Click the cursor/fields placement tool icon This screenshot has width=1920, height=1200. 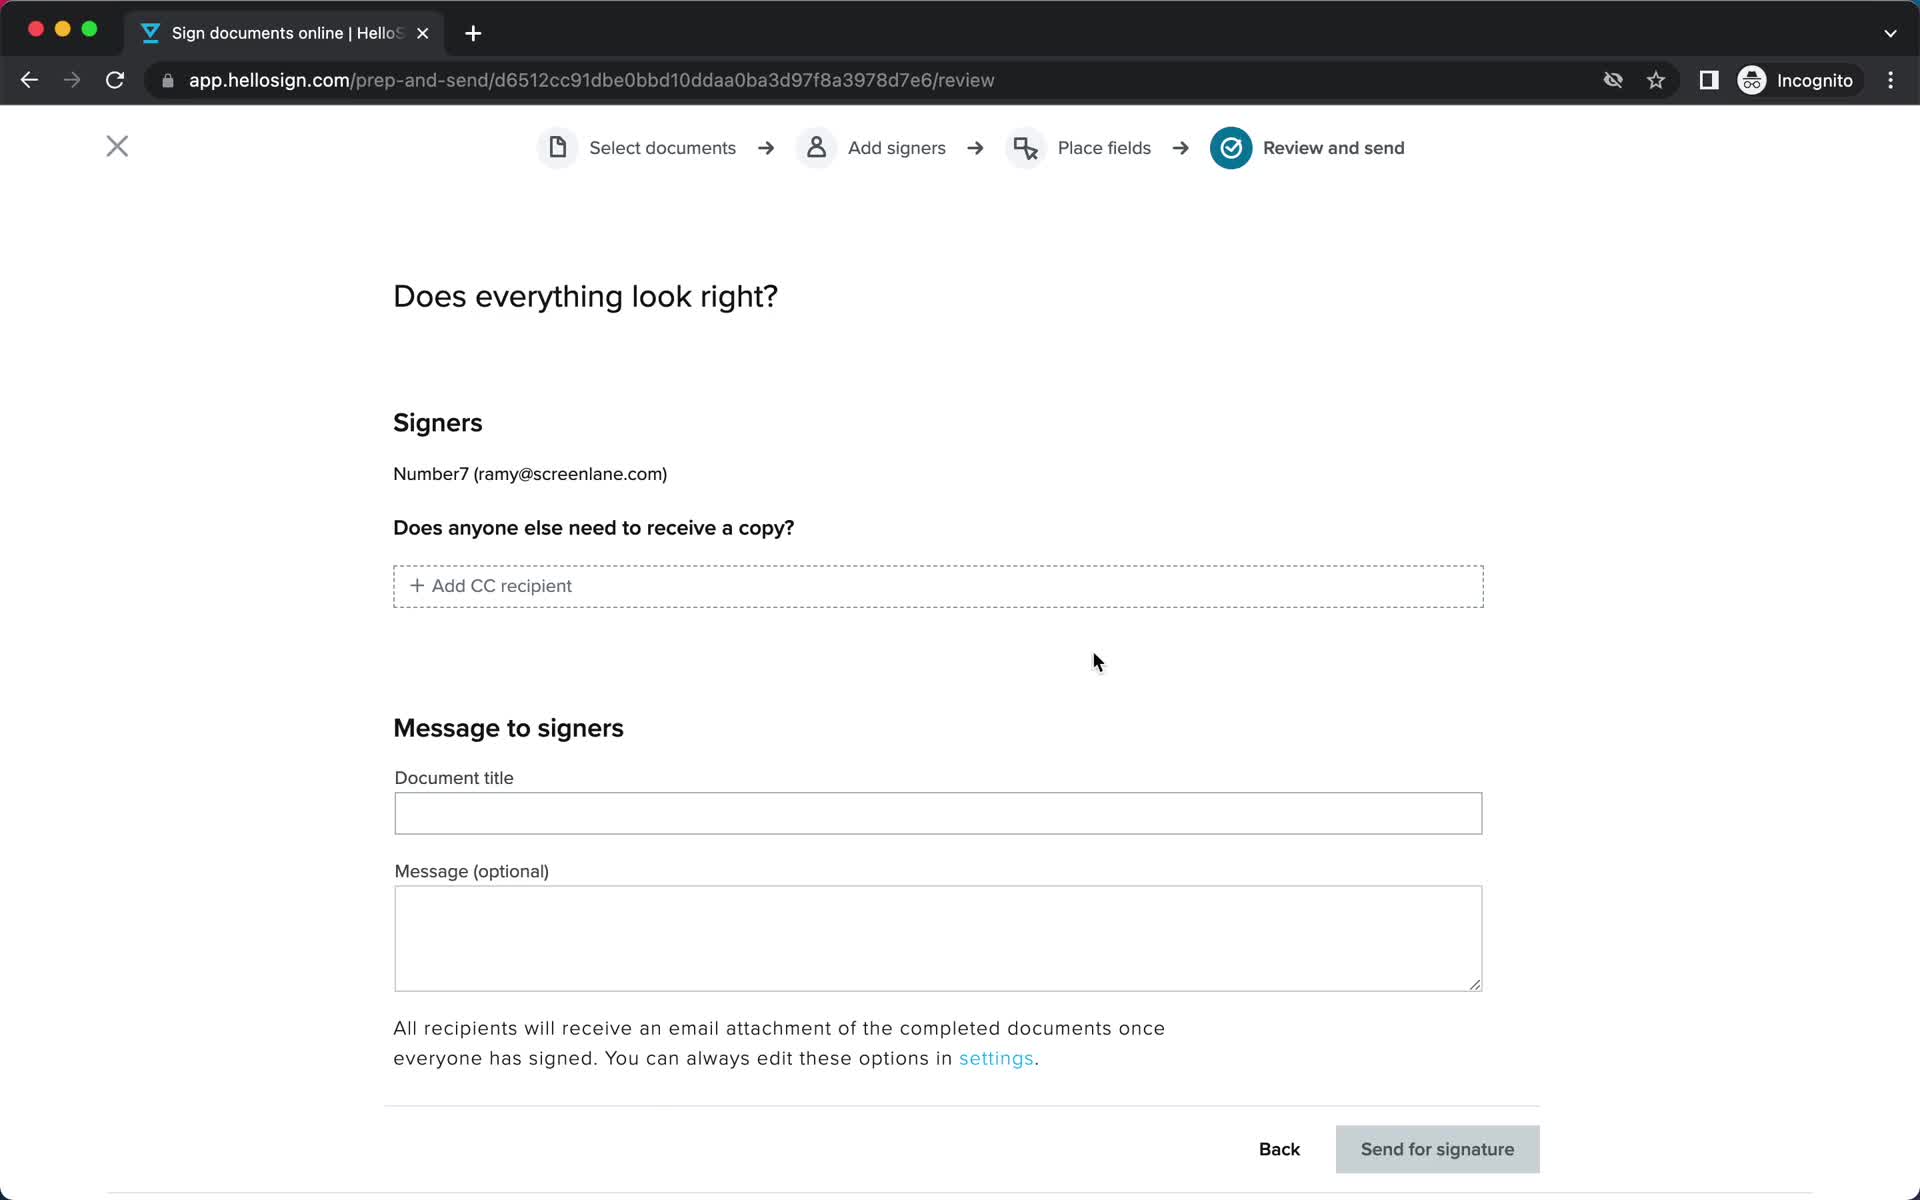pyautogui.click(x=1026, y=148)
